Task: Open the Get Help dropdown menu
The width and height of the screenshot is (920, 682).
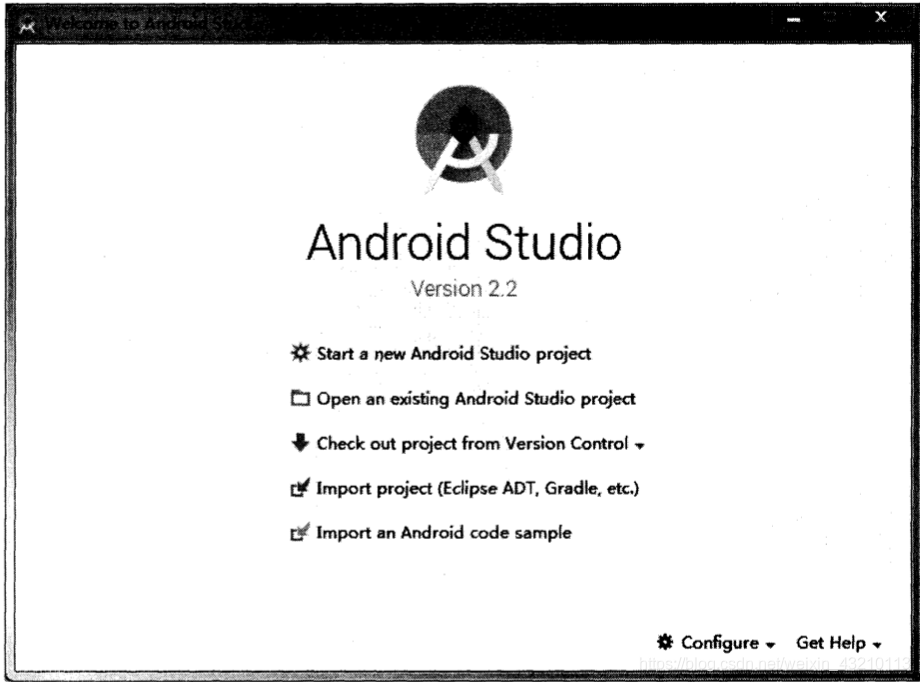Action: [838, 643]
